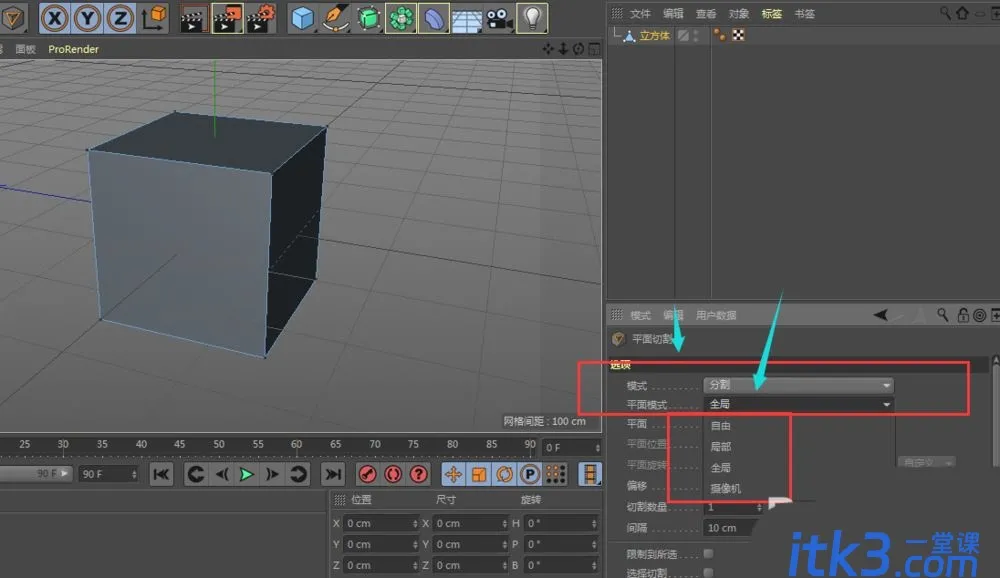
Task: Click attribute manager search icon
Action: (942, 315)
